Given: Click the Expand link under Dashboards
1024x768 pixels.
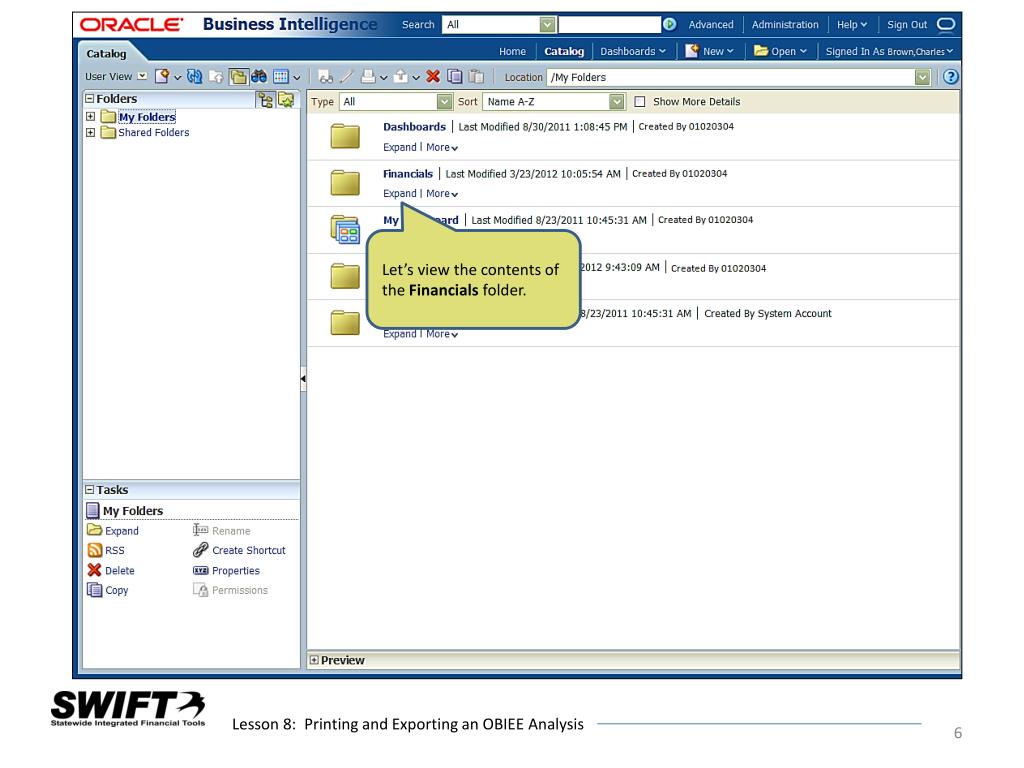Looking at the screenshot, I should click(400, 147).
